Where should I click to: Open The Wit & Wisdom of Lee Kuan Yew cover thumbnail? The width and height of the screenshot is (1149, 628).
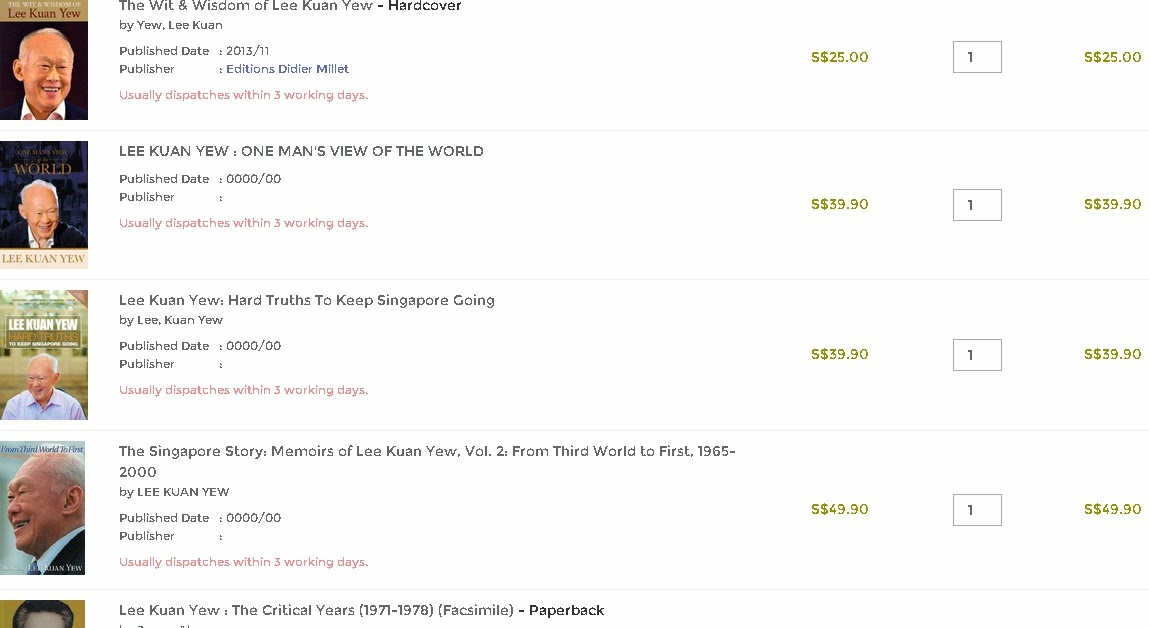pos(44,59)
